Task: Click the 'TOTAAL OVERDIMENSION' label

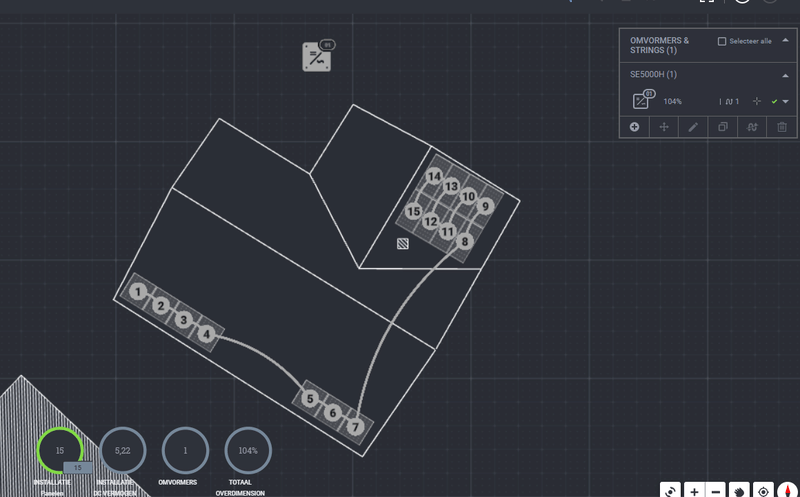Action: [240, 488]
